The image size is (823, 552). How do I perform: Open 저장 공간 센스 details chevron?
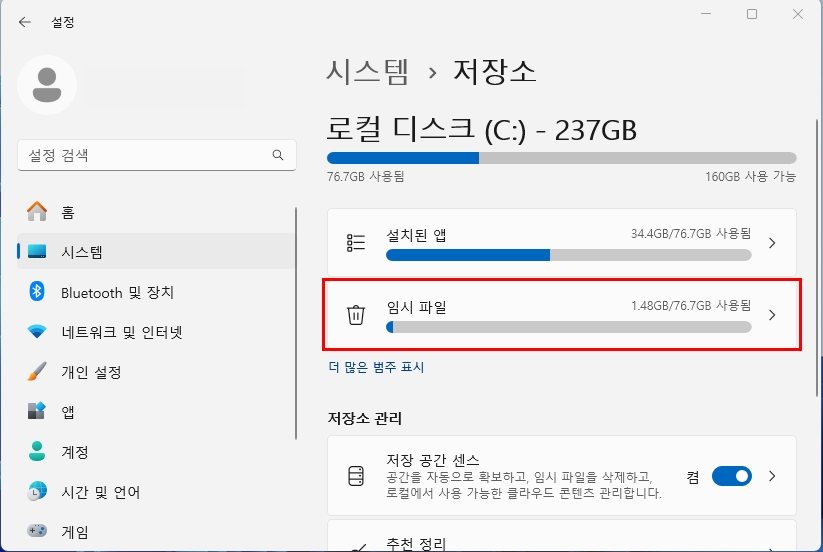click(x=772, y=476)
